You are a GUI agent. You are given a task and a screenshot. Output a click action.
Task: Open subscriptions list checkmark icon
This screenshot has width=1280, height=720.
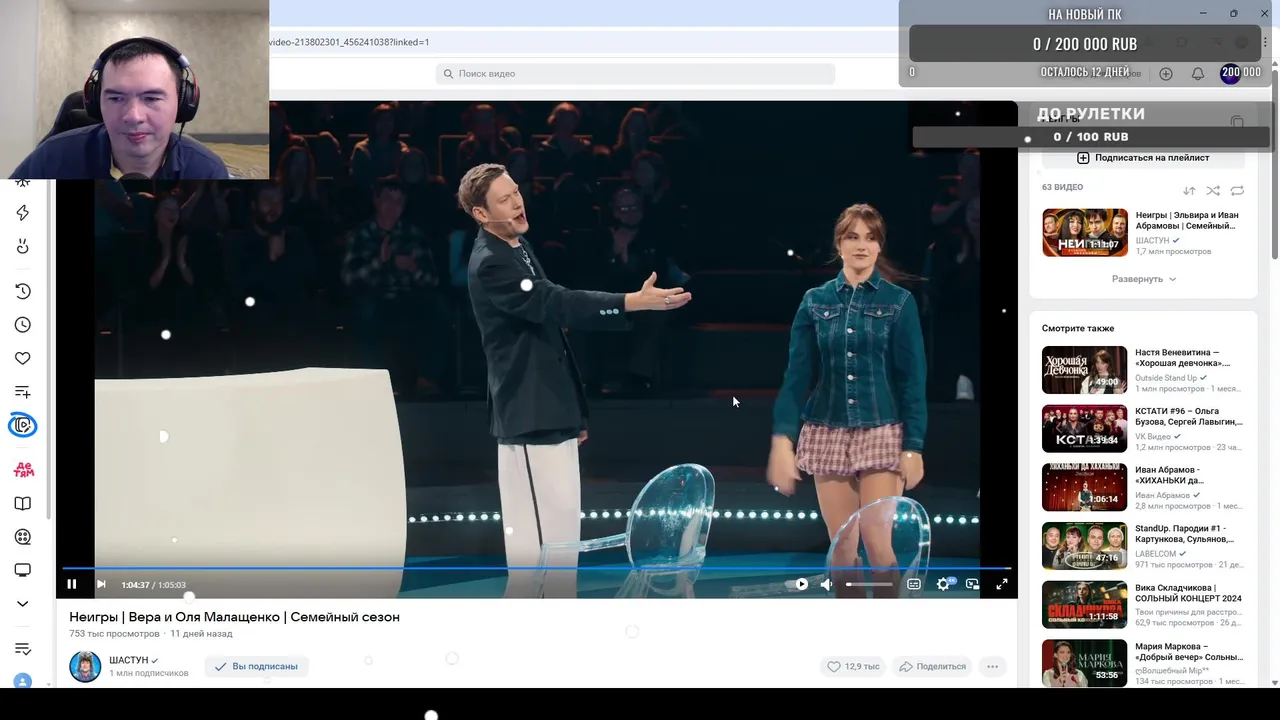[23, 649]
